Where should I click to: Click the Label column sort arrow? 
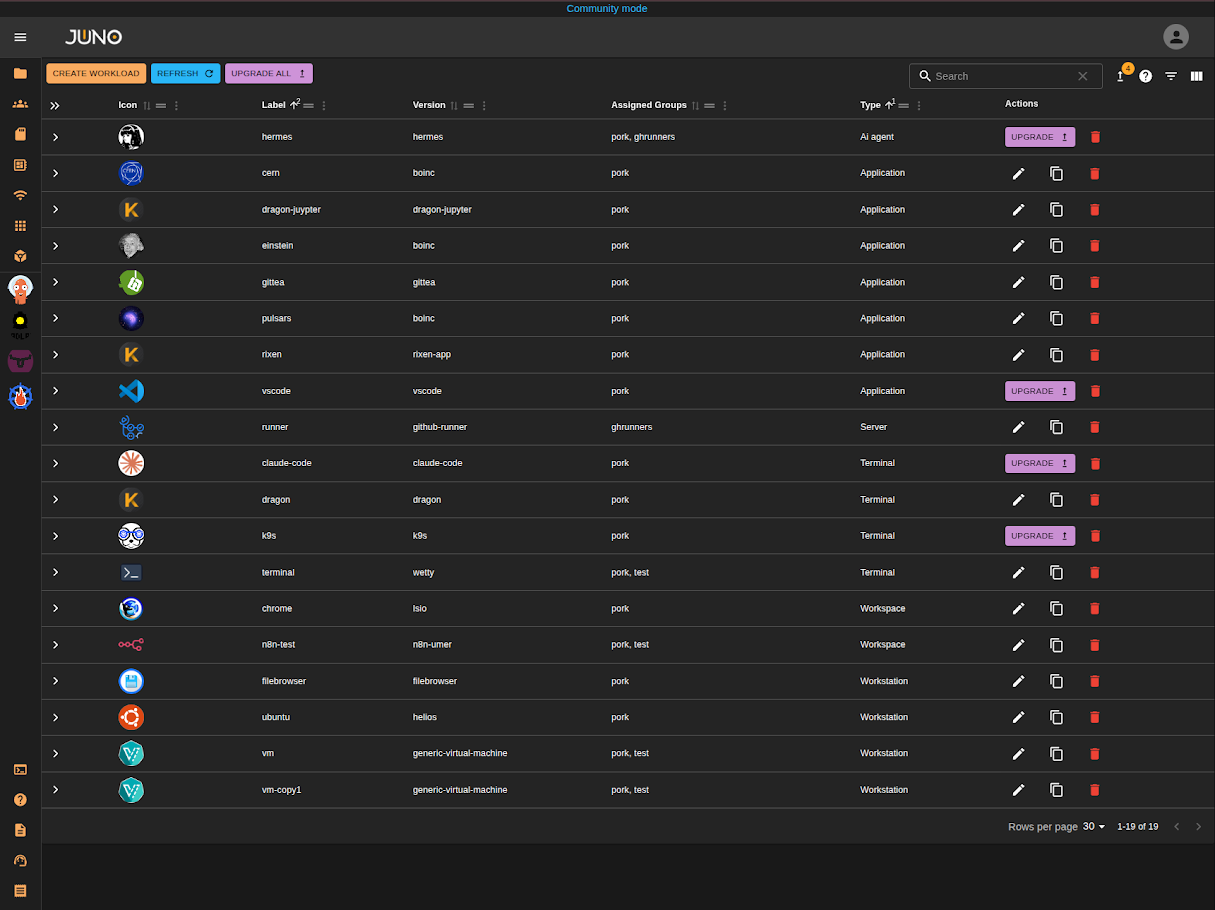(295, 104)
